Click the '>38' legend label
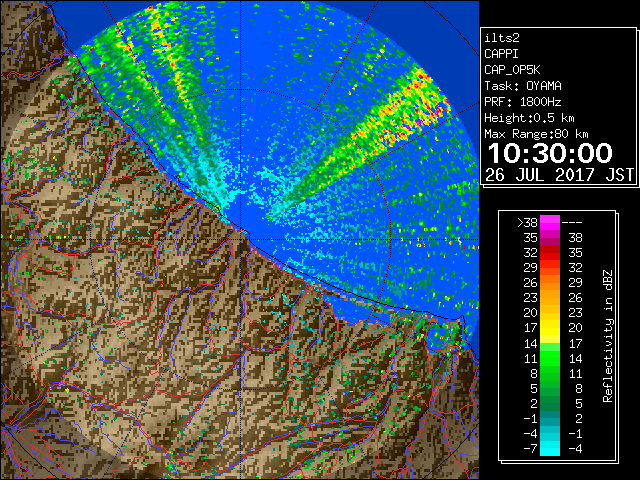Viewport: 640px width, 480px height. coord(527,223)
